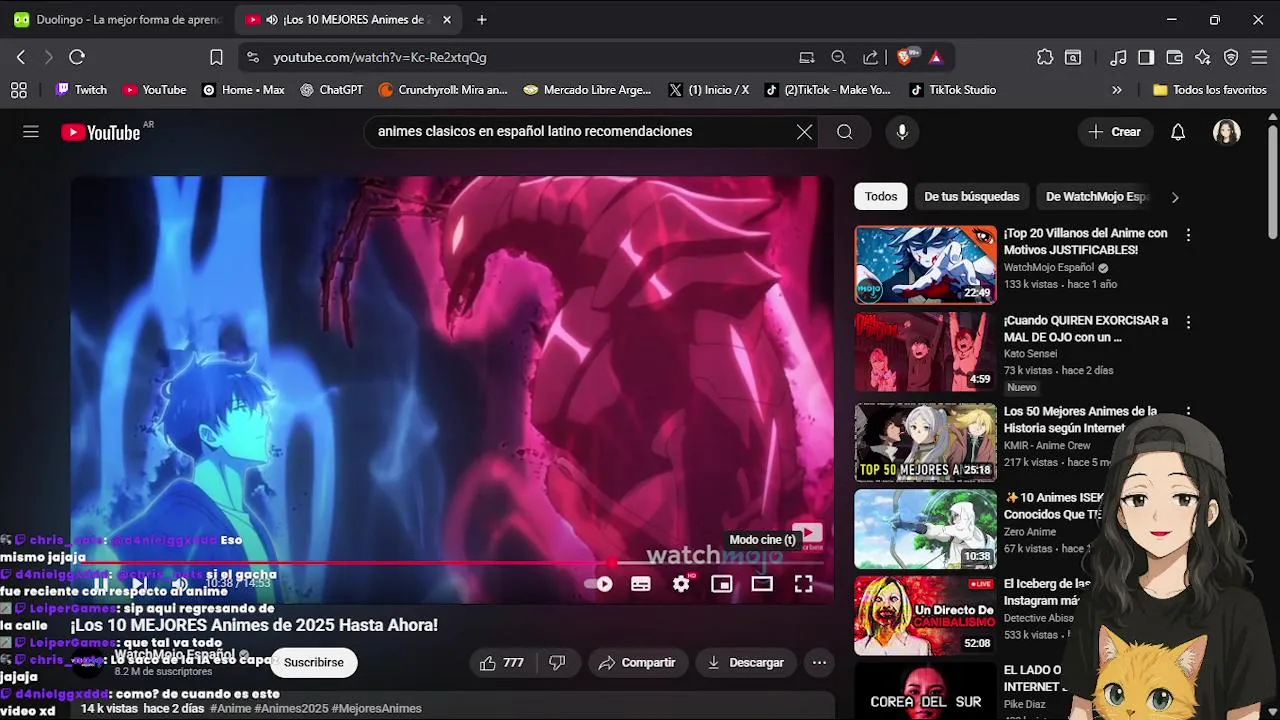Open Top 20 Villanos thumbnail
The height and width of the screenshot is (720, 1280).
(925, 264)
